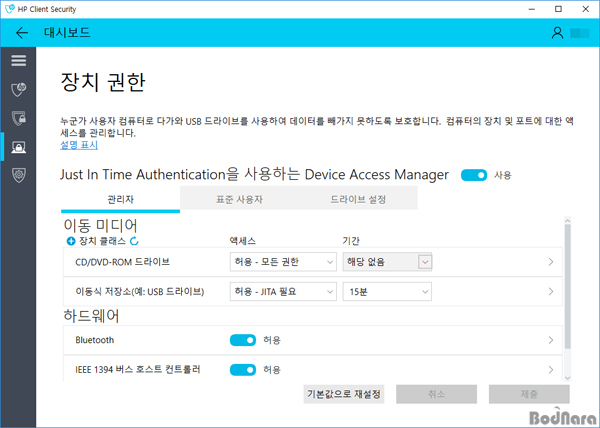600x428 pixels.
Task: Open the HP shield sidebar icon
Action: (18, 90)
